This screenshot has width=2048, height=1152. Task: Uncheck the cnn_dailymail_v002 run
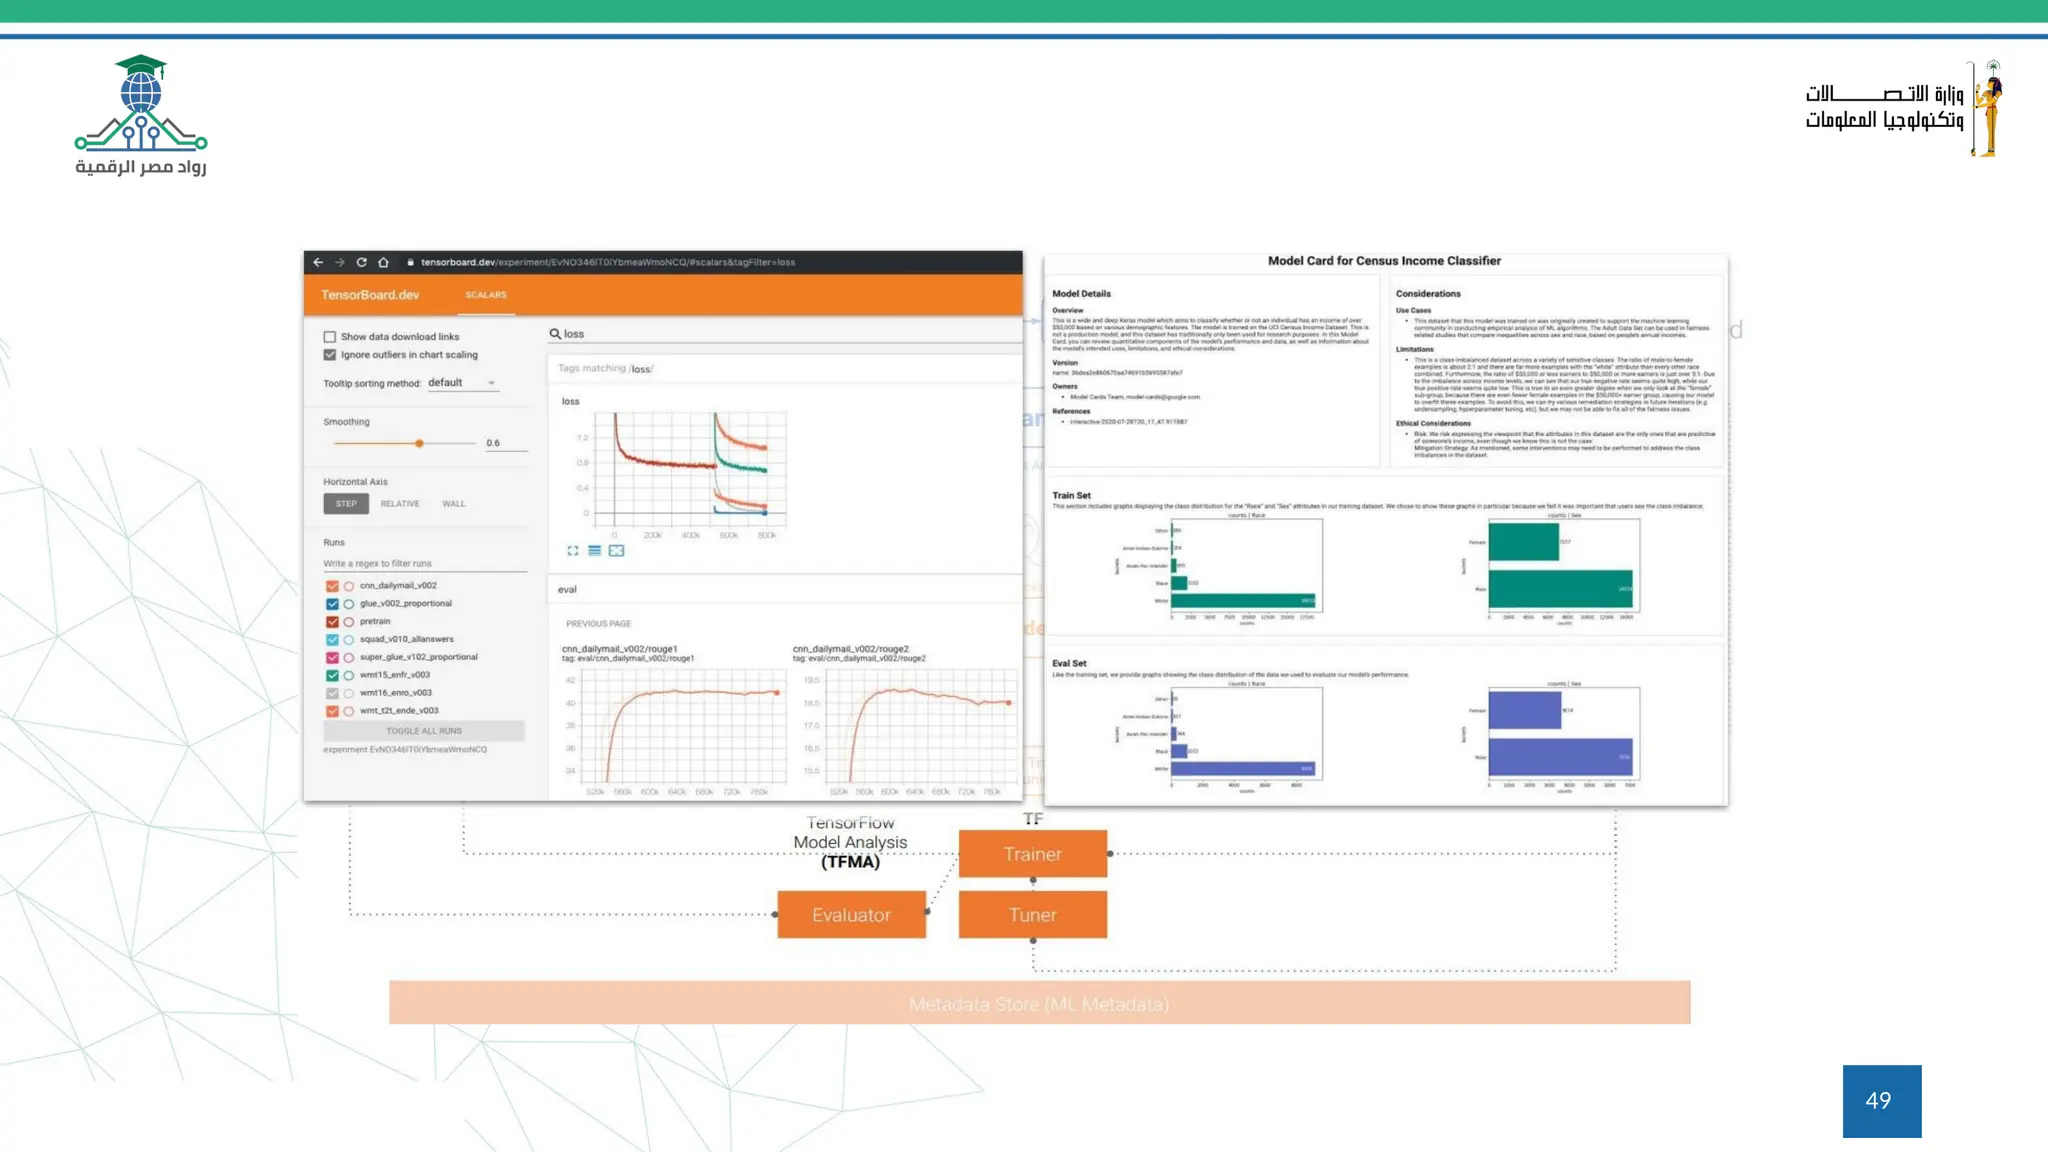coord(332,586)
